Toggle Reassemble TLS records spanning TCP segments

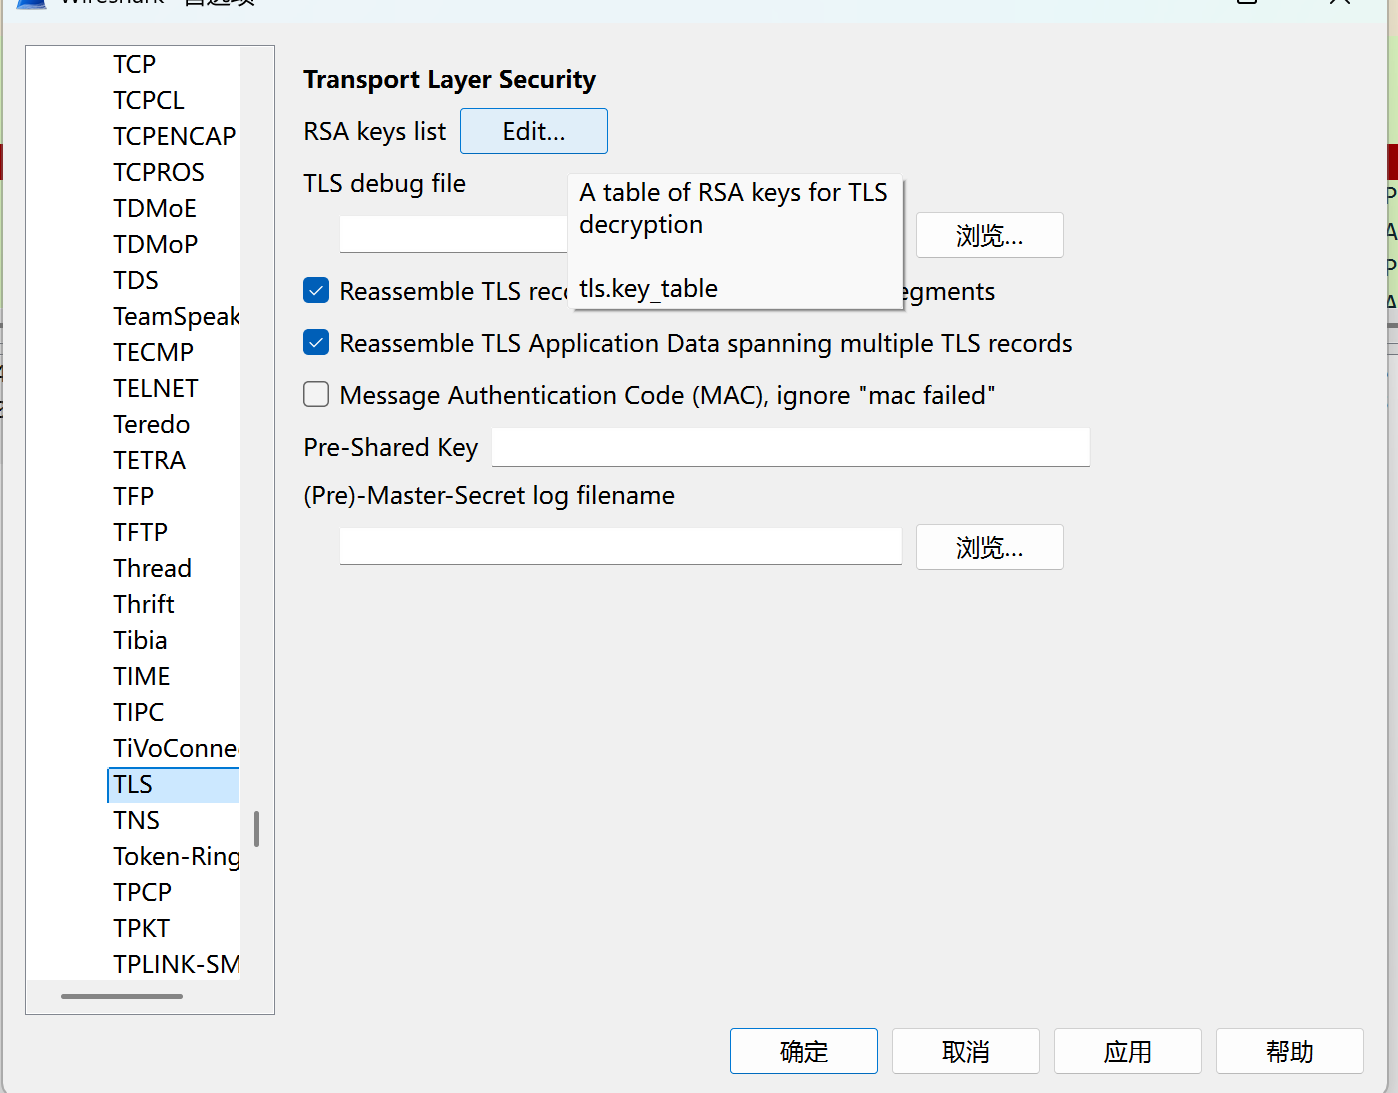[316, 291]
